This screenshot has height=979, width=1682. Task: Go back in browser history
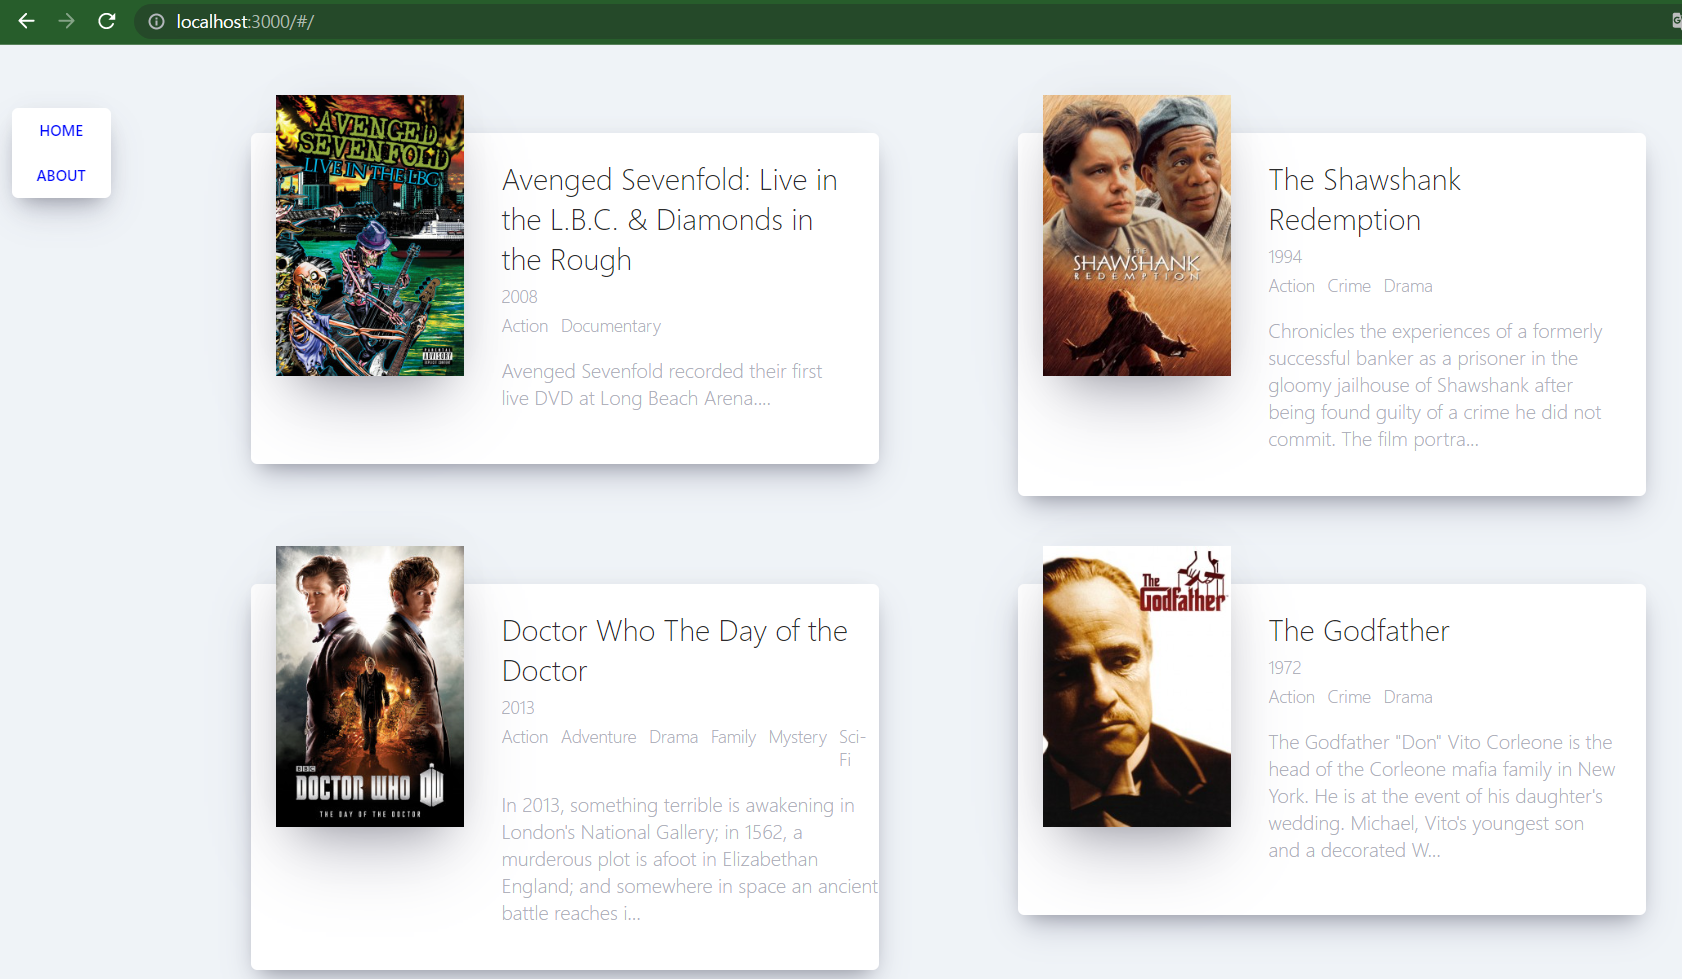pos(27,21)
